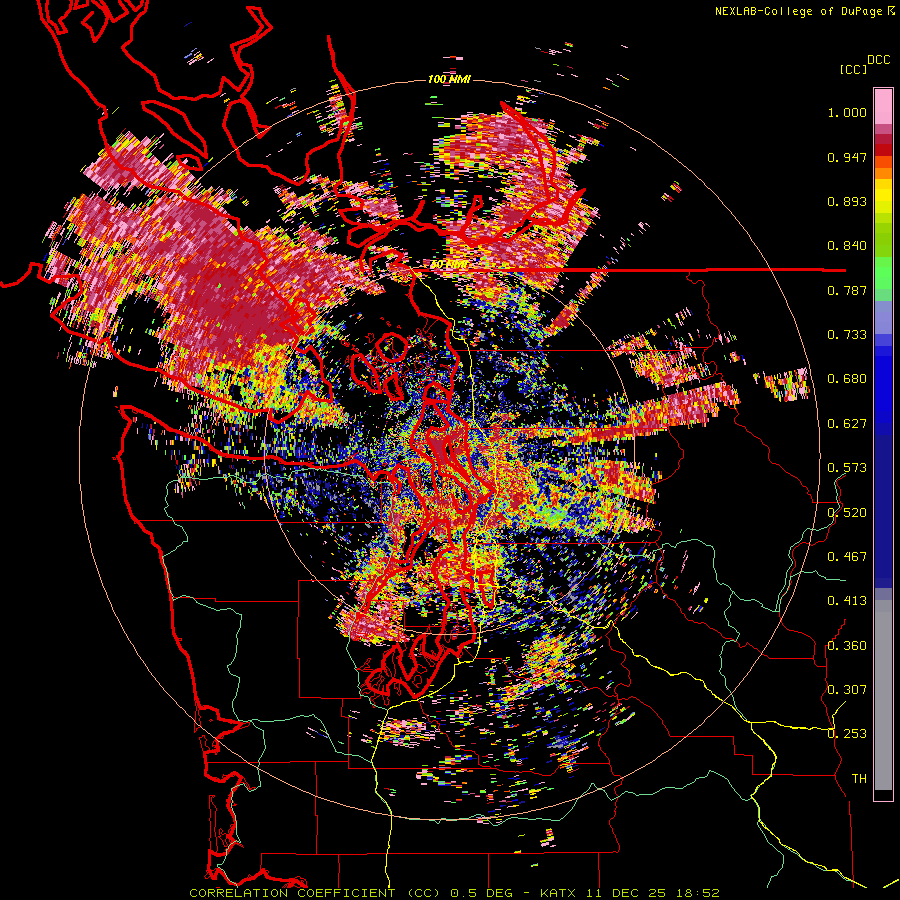Click the TH threshold label in legend
The width and height of the screenshot is (900, 900).
[859, 779]
